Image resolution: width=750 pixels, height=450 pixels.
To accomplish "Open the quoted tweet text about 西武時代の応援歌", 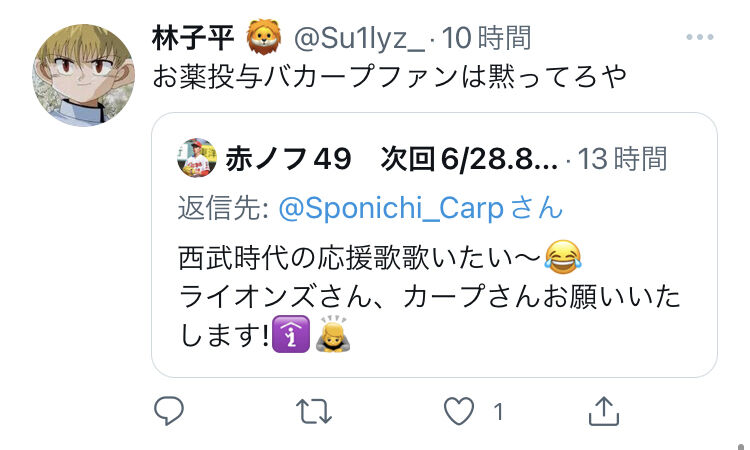I will coord(429,296).
